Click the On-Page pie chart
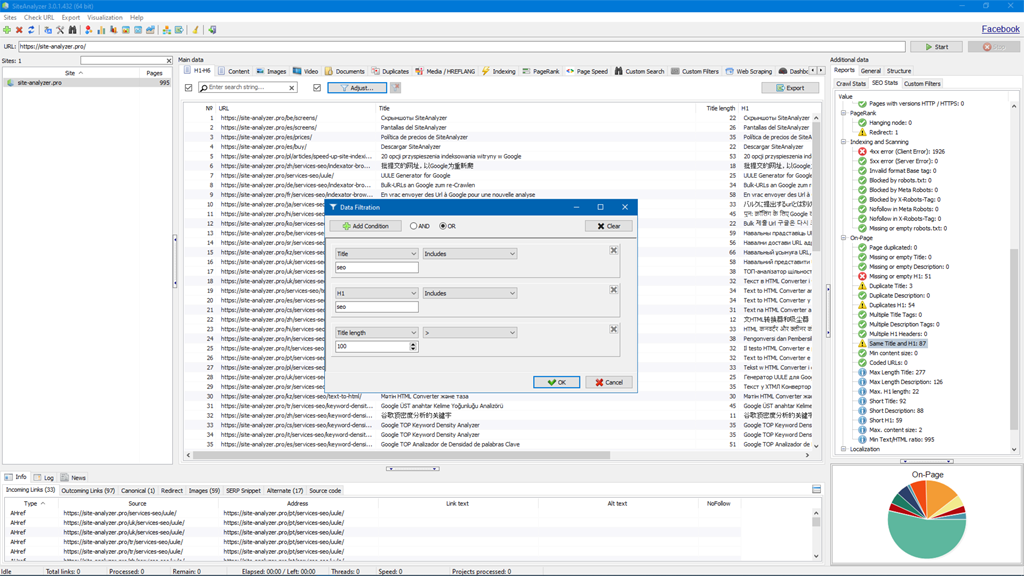The image size is (1024, 576). coord(927,519)
